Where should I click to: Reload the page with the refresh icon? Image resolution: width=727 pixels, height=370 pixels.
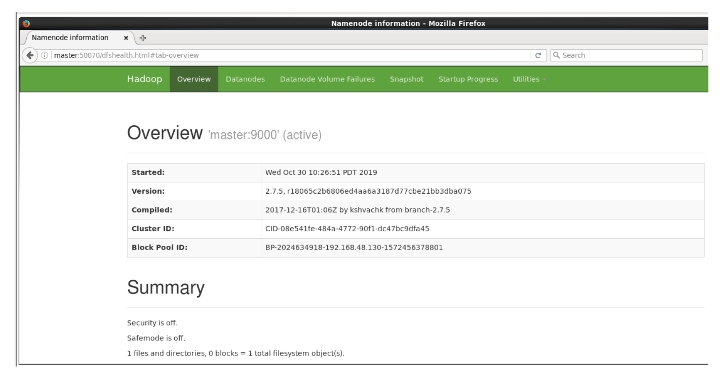pos(538,55)
